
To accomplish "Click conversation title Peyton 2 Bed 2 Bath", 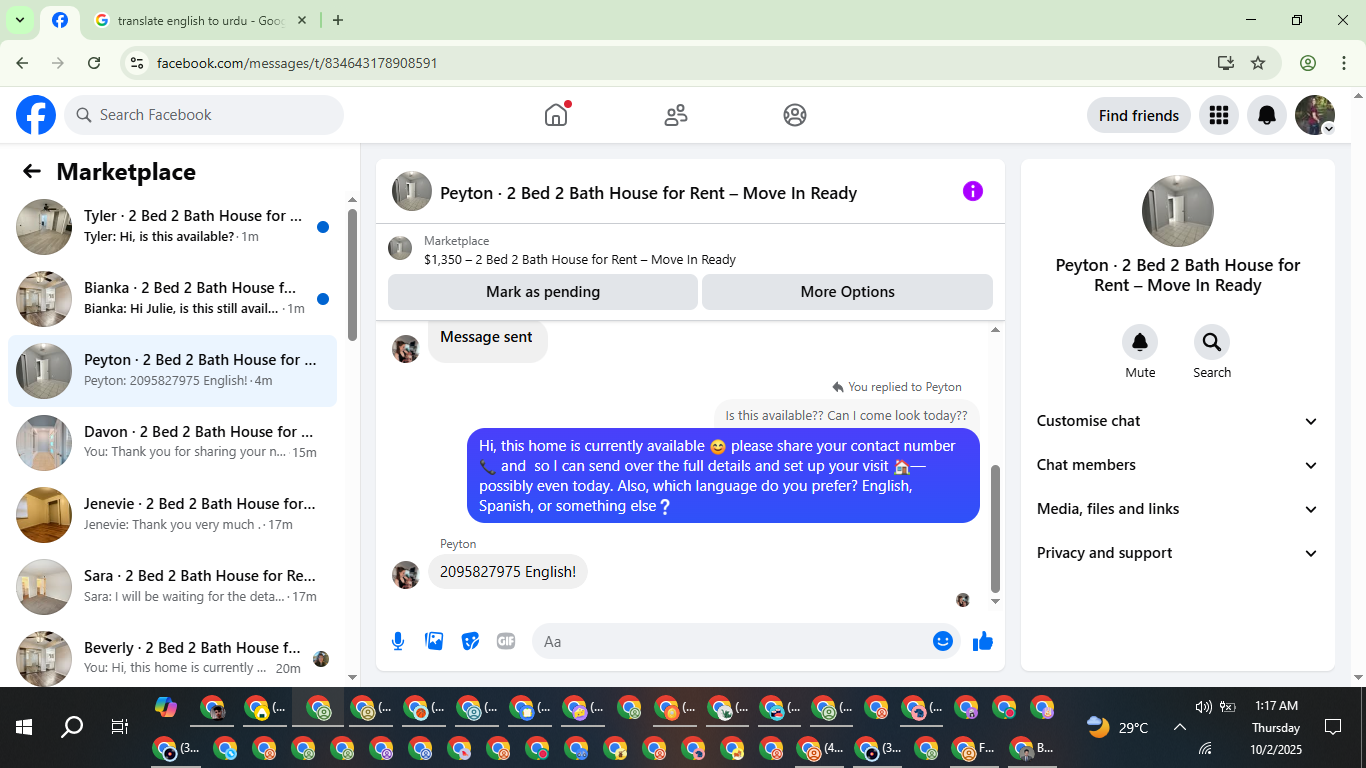I will (x=648, y=193).
